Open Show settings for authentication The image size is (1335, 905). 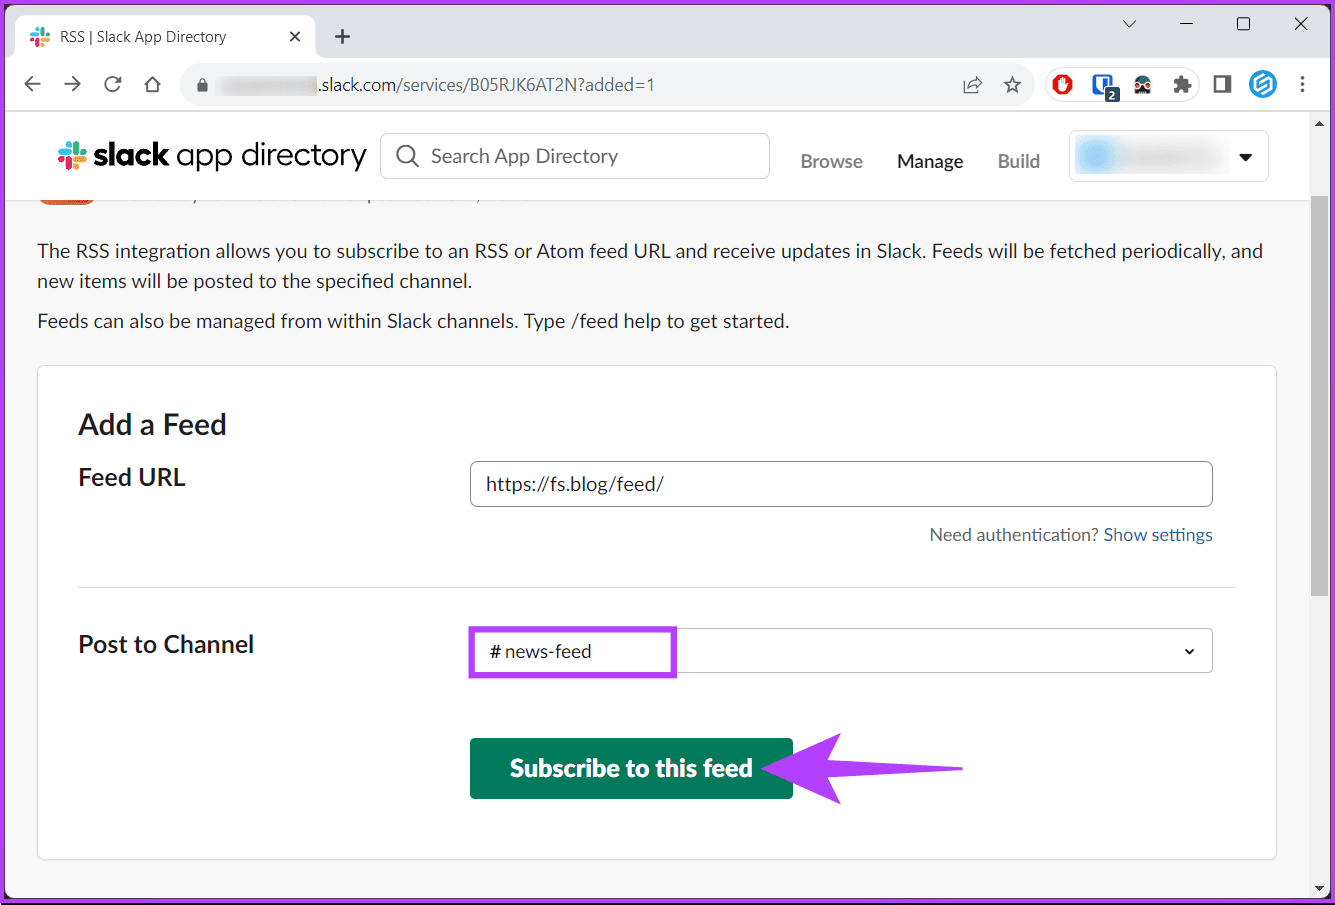pyautogui.click(x=1157, y=534)
